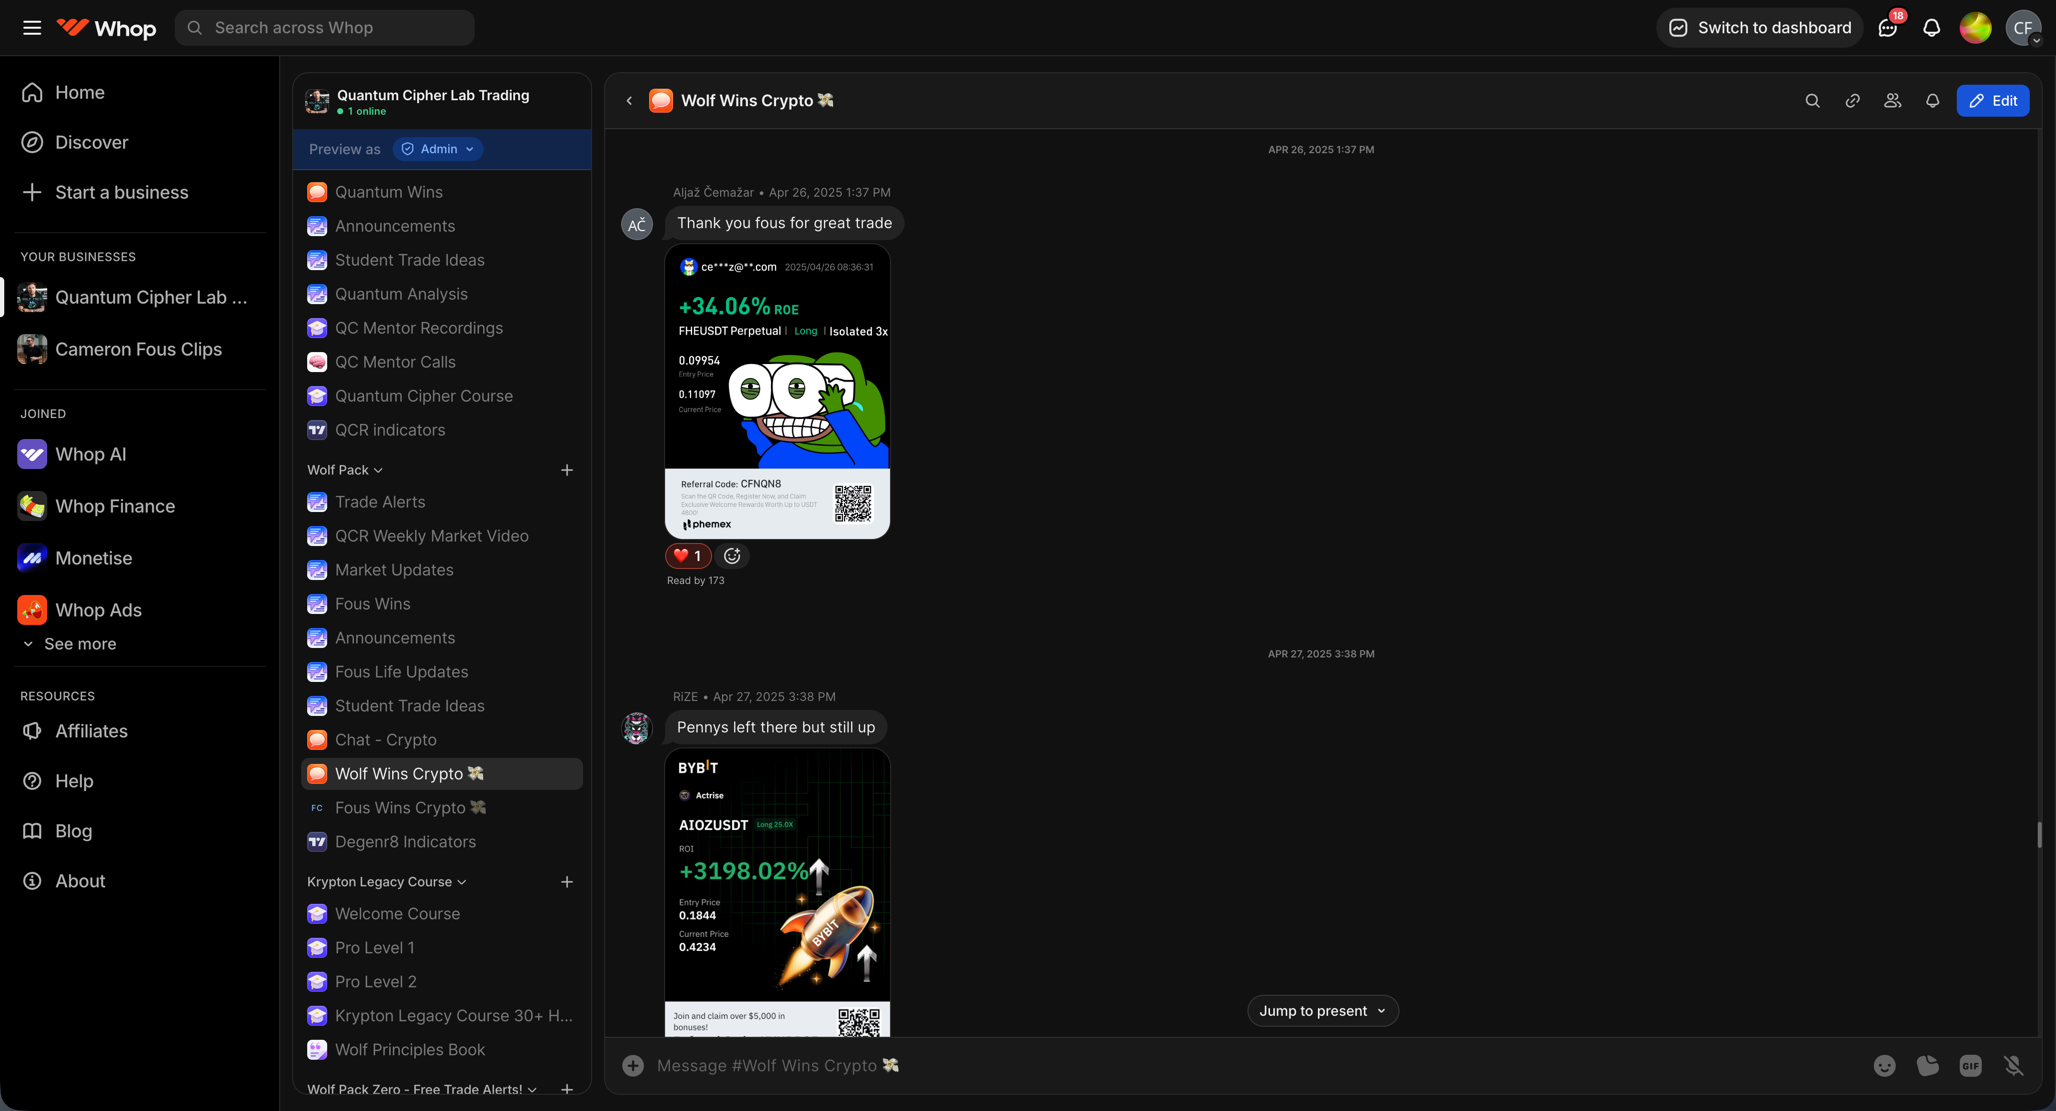This screenshot has height=1111, width=2056.
Task: Open the hamburger menu
Action: point(32,28)
